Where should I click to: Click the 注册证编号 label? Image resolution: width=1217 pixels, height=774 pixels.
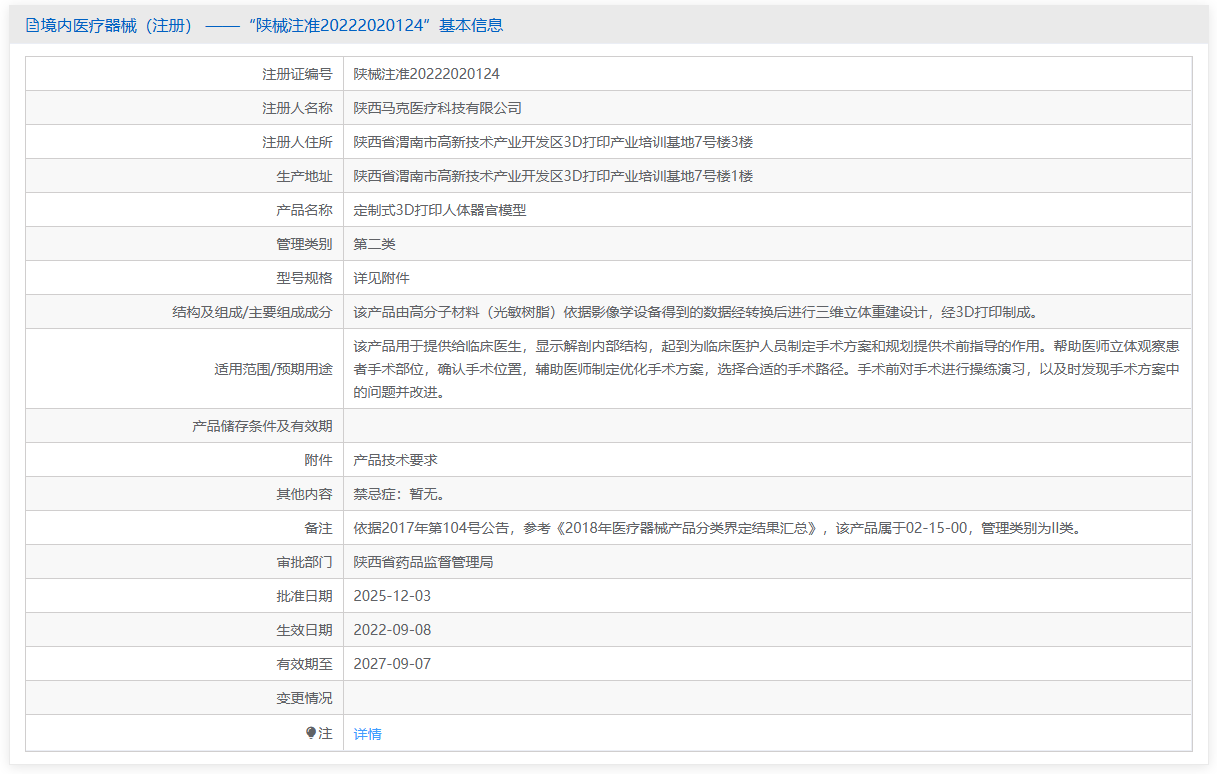(x=297, y=74)
